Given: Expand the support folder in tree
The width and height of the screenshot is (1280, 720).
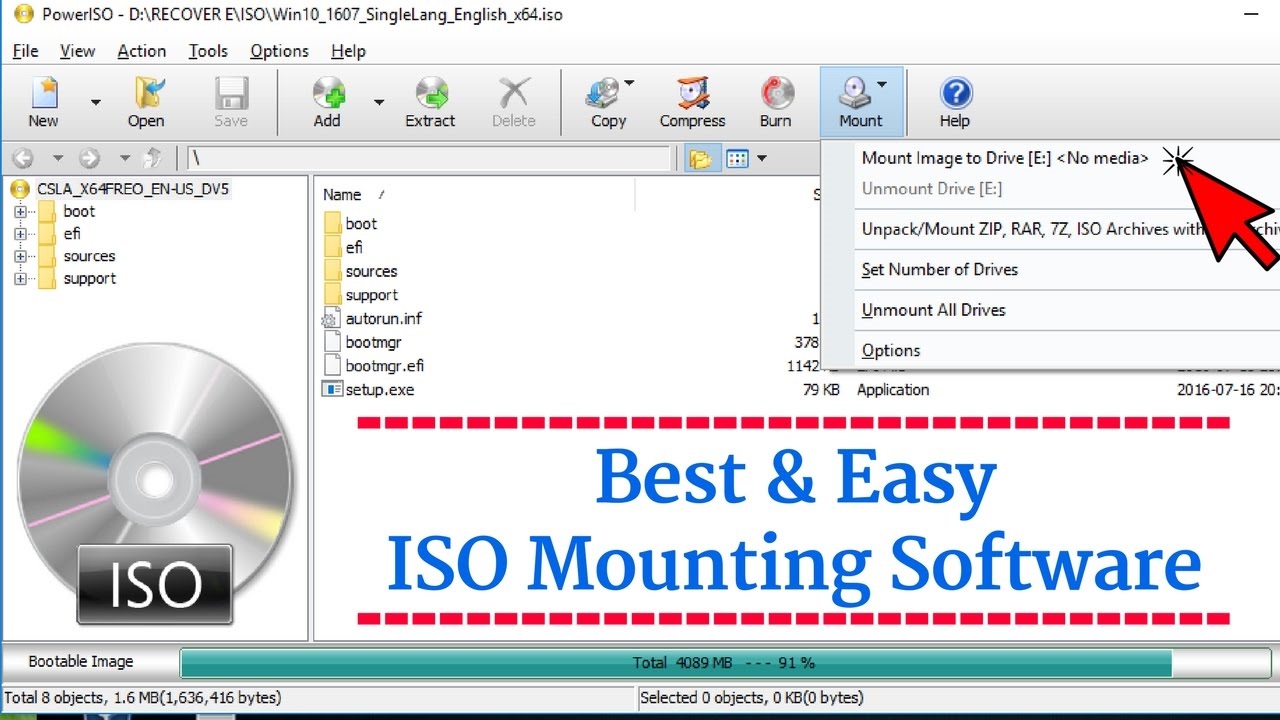Looking at the screenshot, I should pyautogui.click(x=20, y=279).
